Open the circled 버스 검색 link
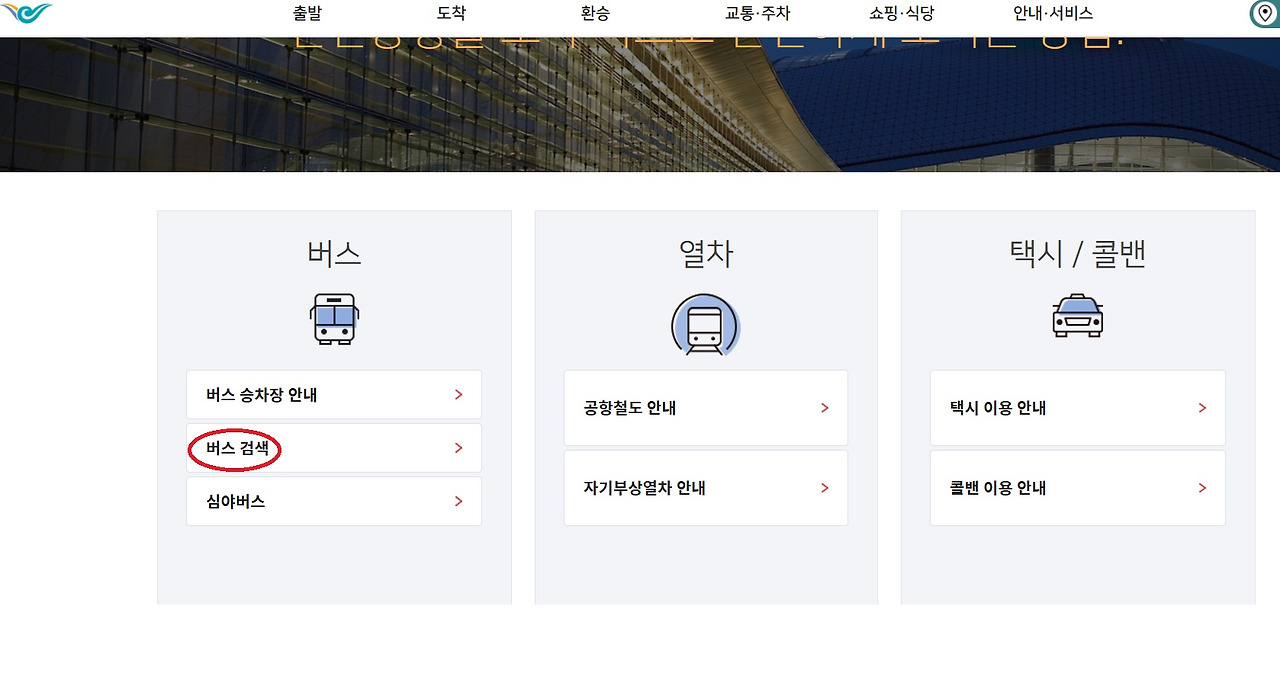 coord(234,448)
